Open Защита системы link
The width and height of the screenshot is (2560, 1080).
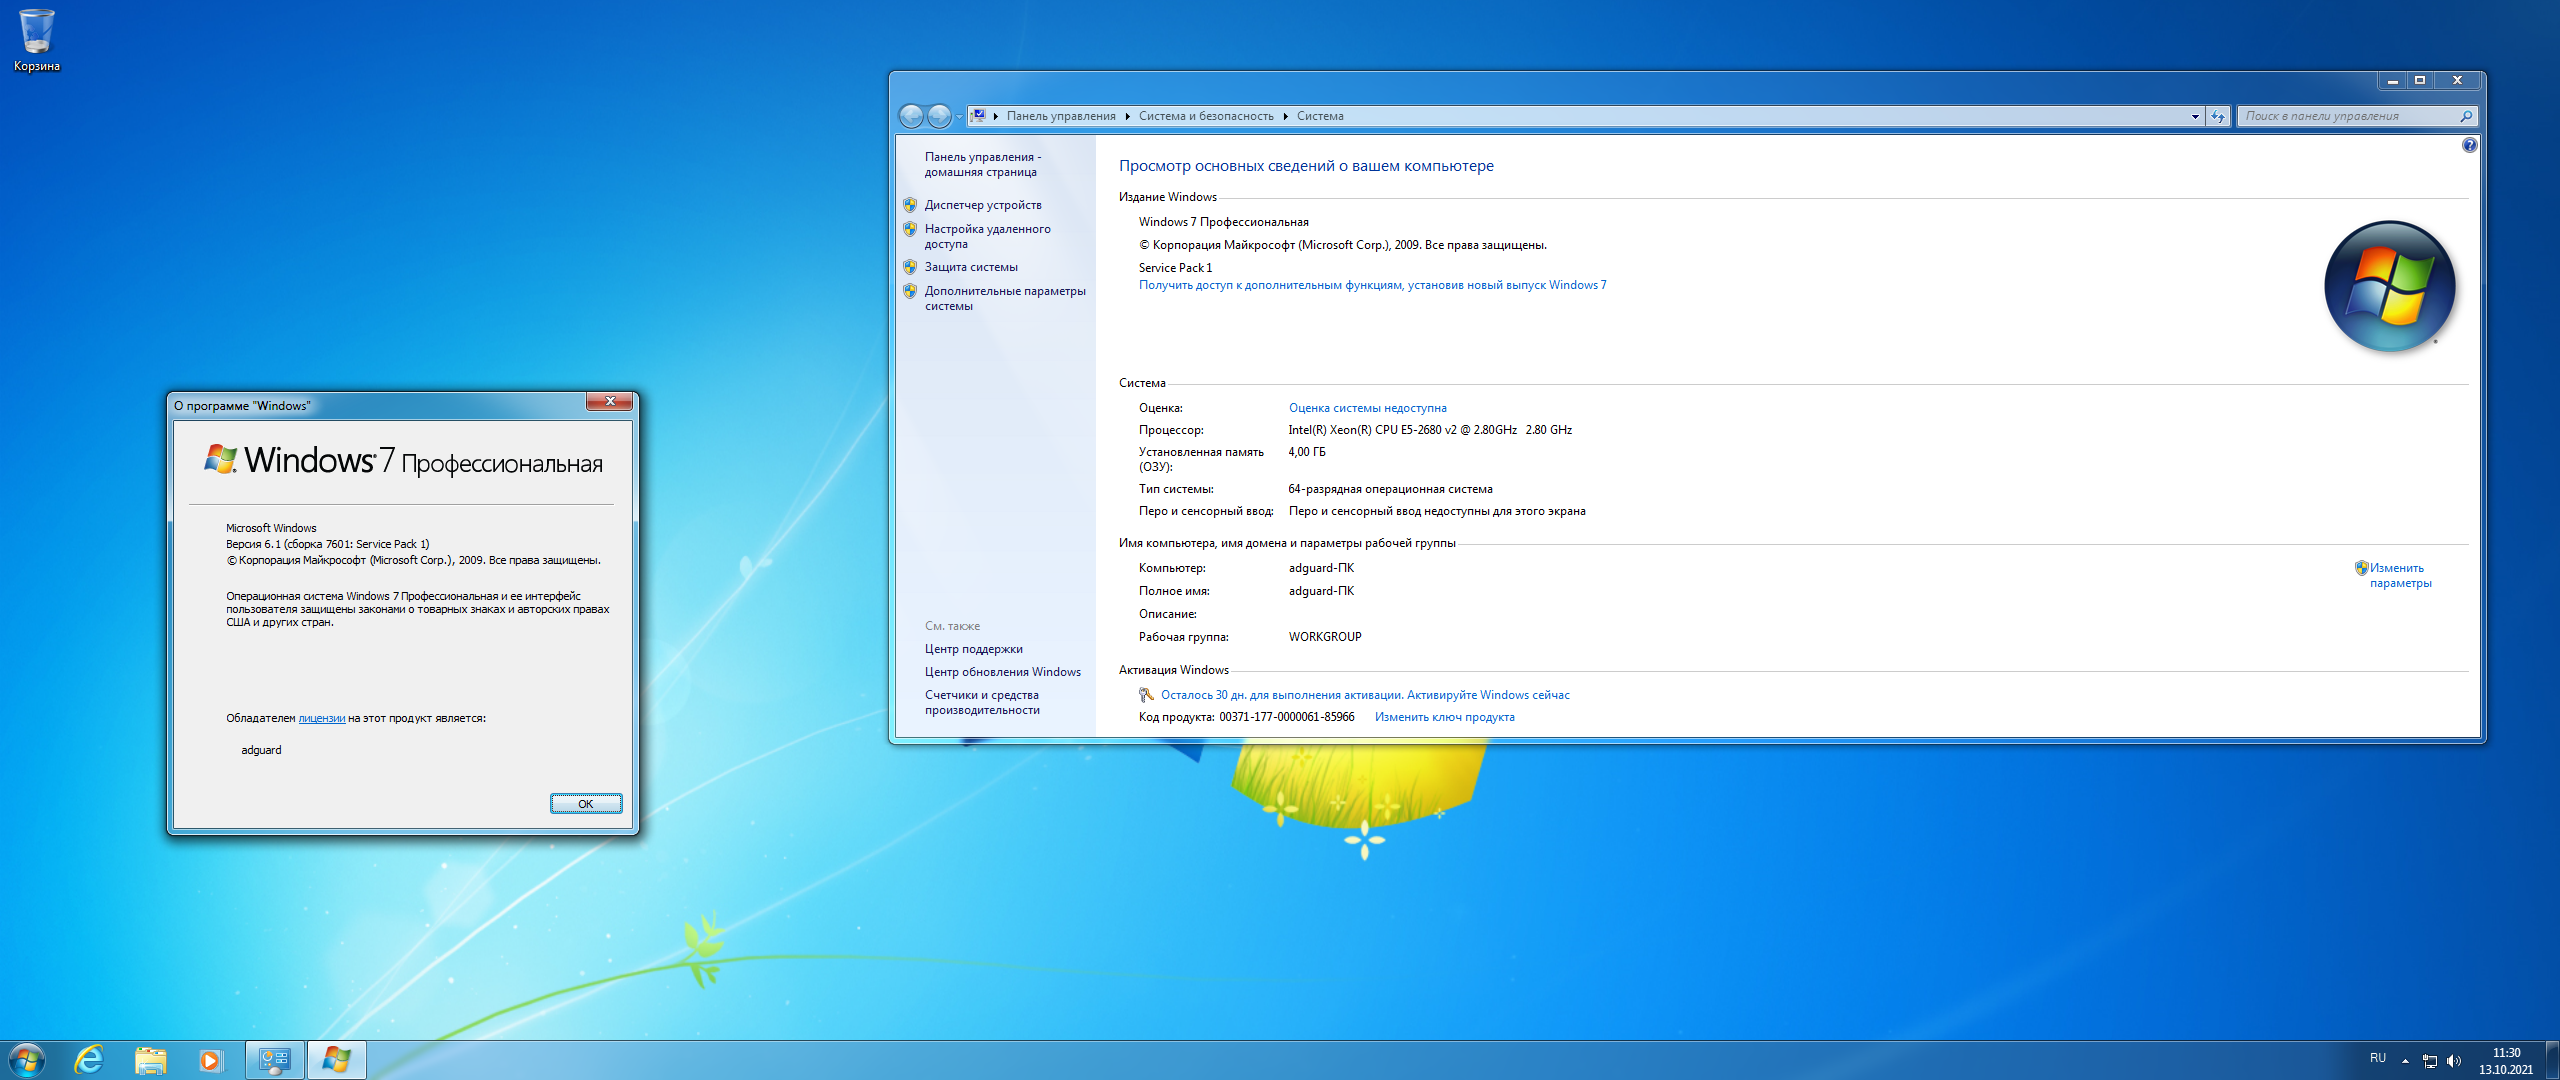point(971,267)
